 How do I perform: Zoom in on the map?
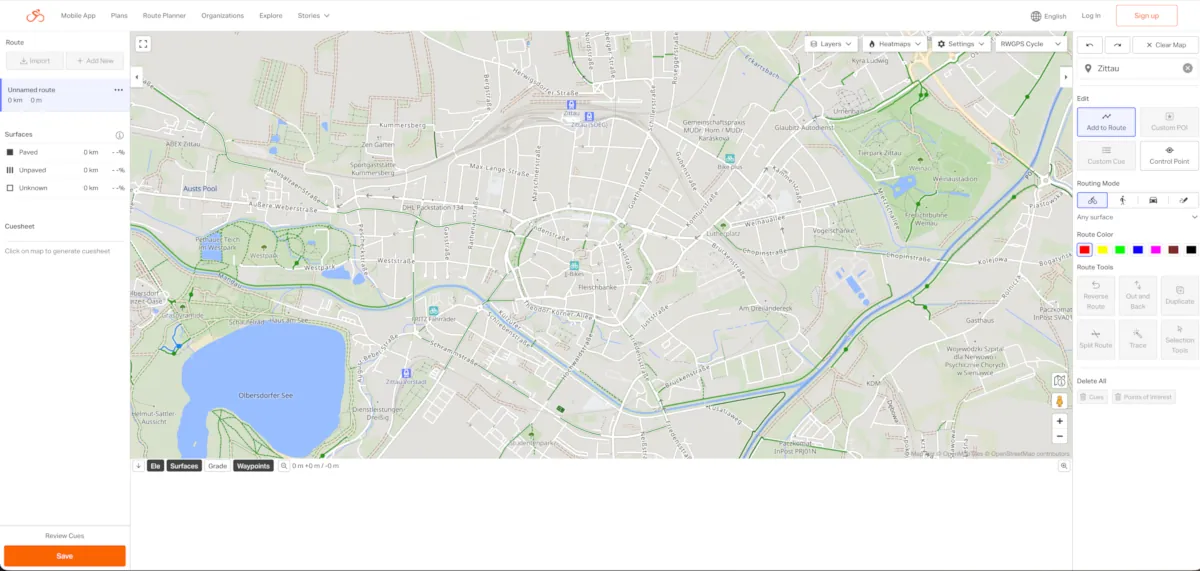(x=1060, y=421)
